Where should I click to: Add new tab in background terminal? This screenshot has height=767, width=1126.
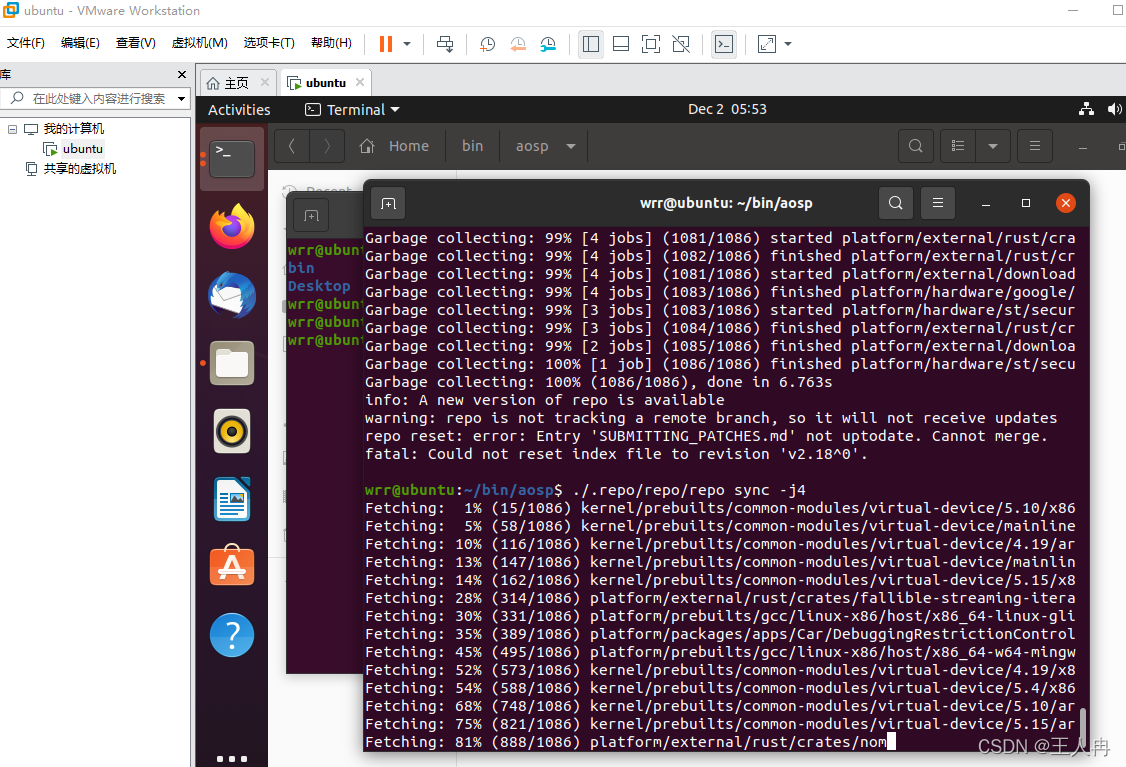pyautogui.click(x=312, y=215)
